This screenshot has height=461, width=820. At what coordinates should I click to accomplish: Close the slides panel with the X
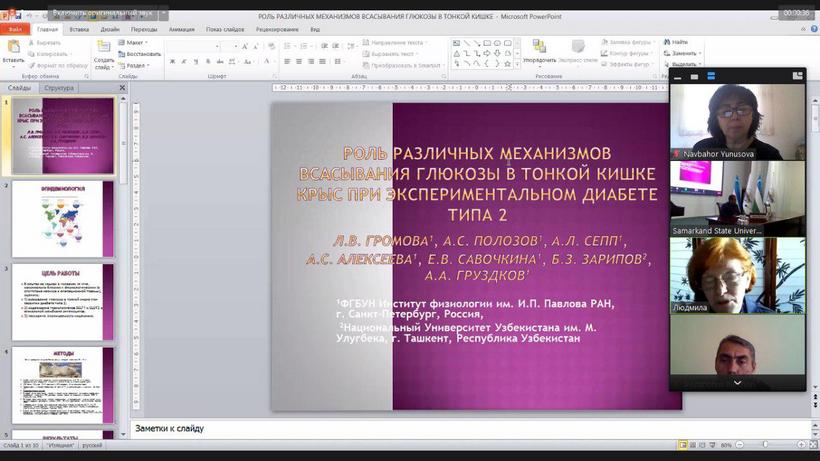pyautogui.click(x=122, y=88)
